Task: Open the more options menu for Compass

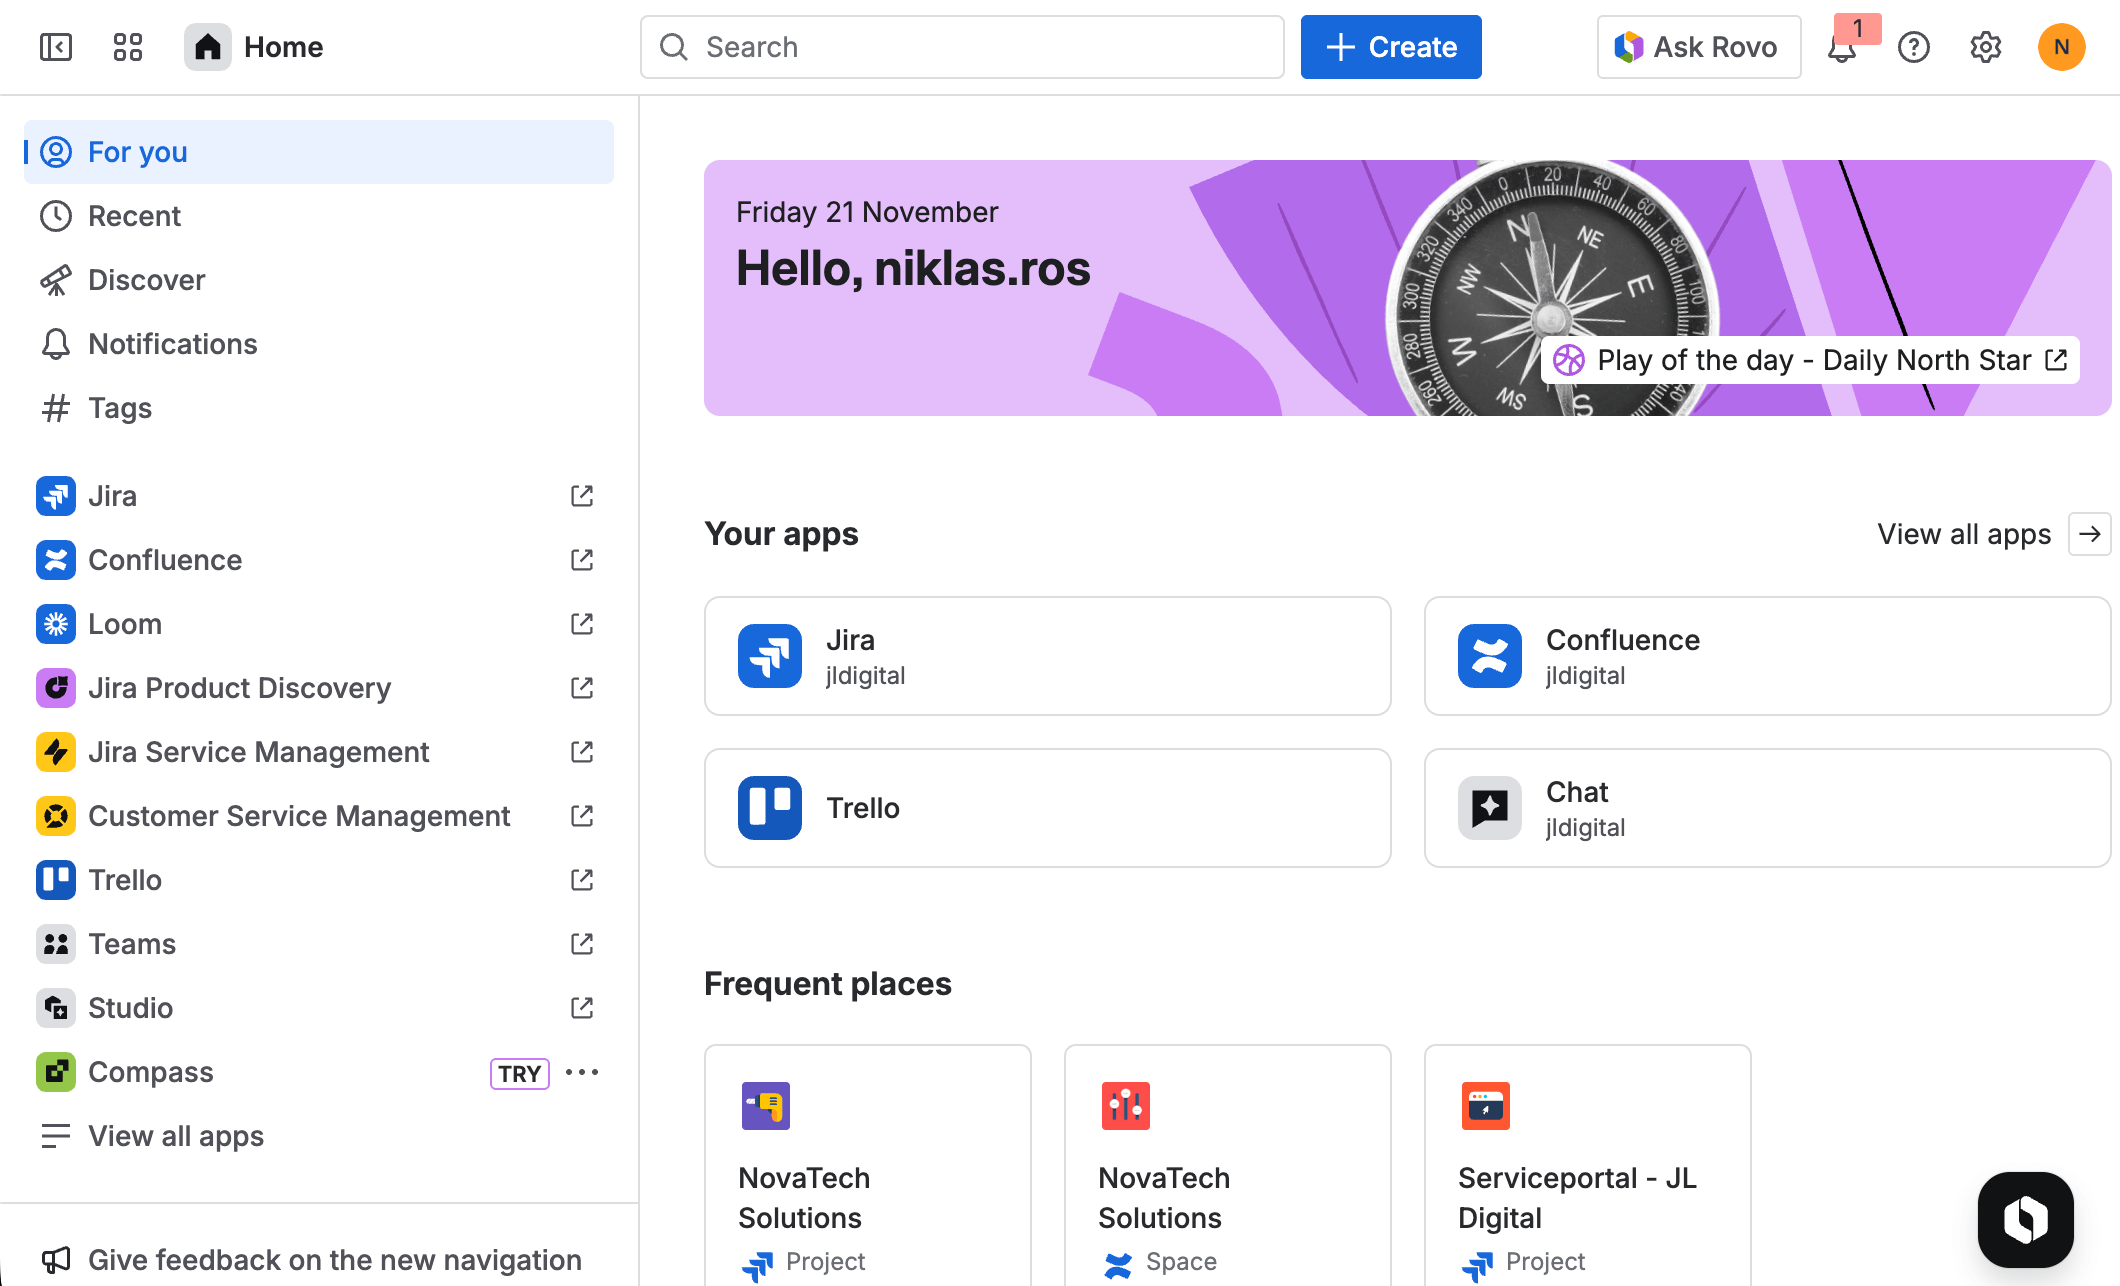Action: tap(582, 1072)
